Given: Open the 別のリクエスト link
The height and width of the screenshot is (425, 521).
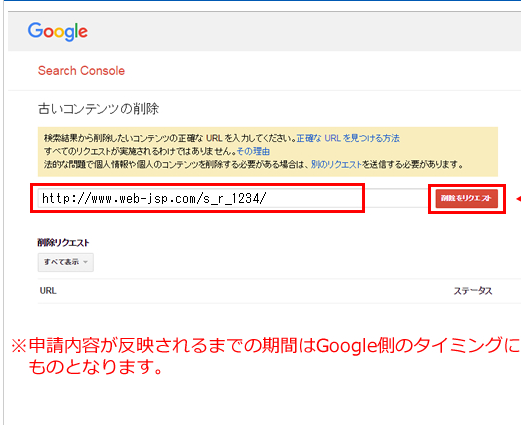Looking at the screenshot, I should (x=336, y=164).
